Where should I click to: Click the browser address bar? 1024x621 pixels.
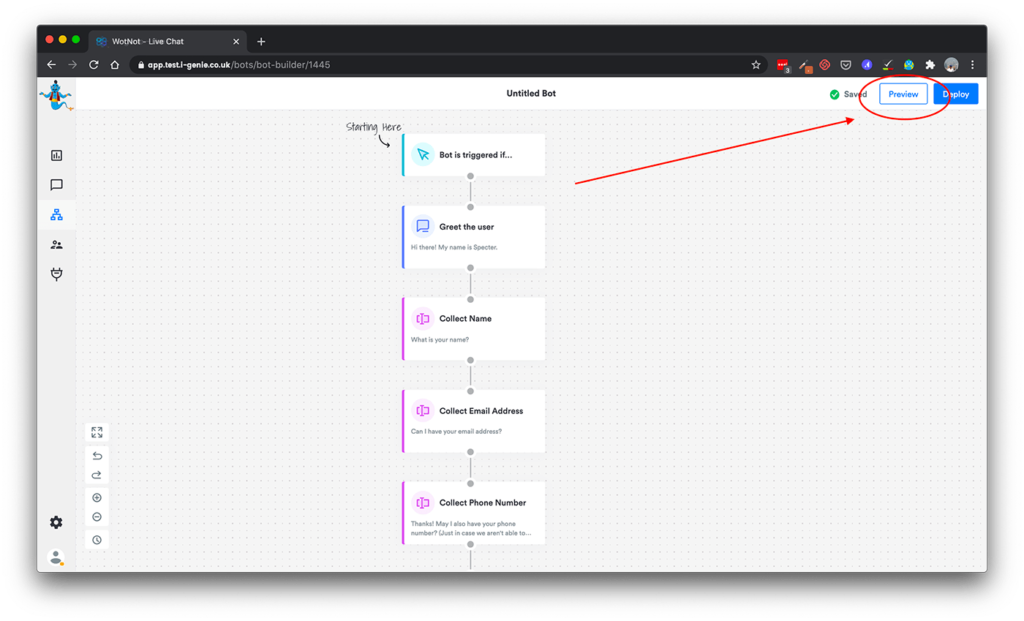(x=440, y=65)
